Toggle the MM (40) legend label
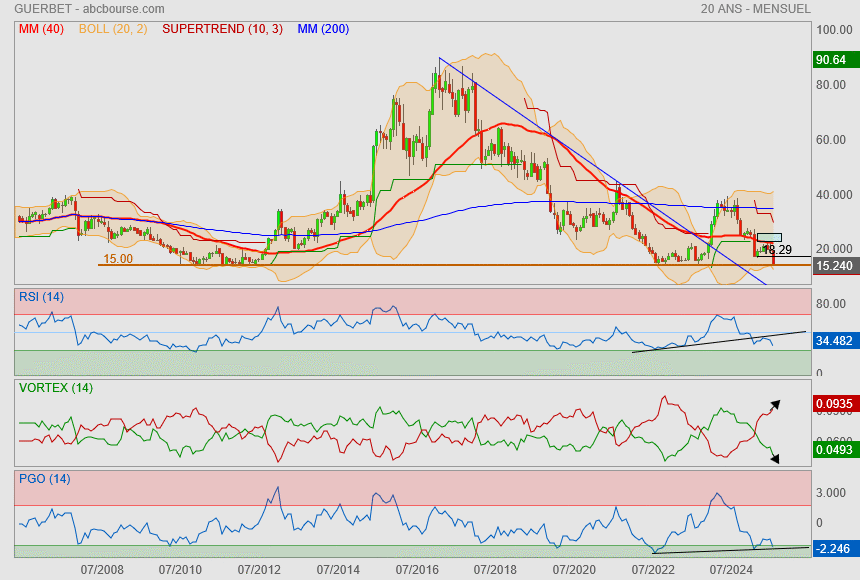 click(x=41, y=29)
